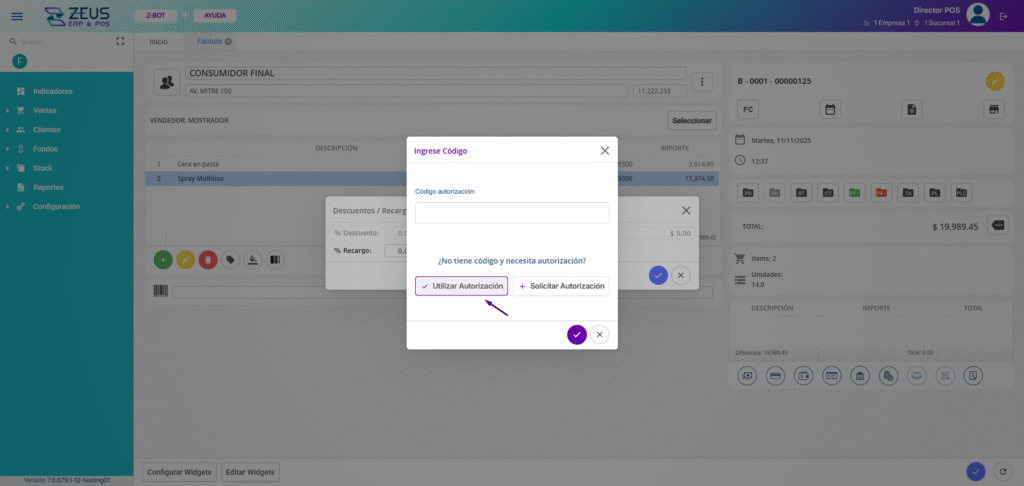Click the fullscreen icon beside search box
The width and height of the screenshot is (1024, 486).
[121, 42]
